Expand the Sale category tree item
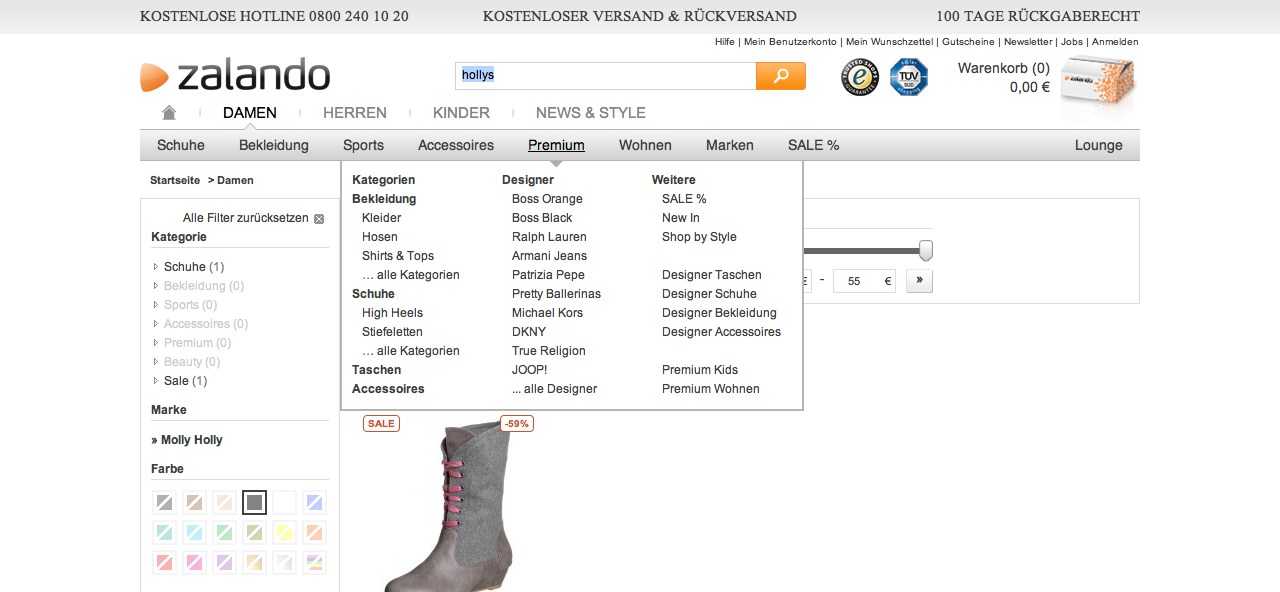The width and height of the screenshot is (1280, 592). pos(156,381)
